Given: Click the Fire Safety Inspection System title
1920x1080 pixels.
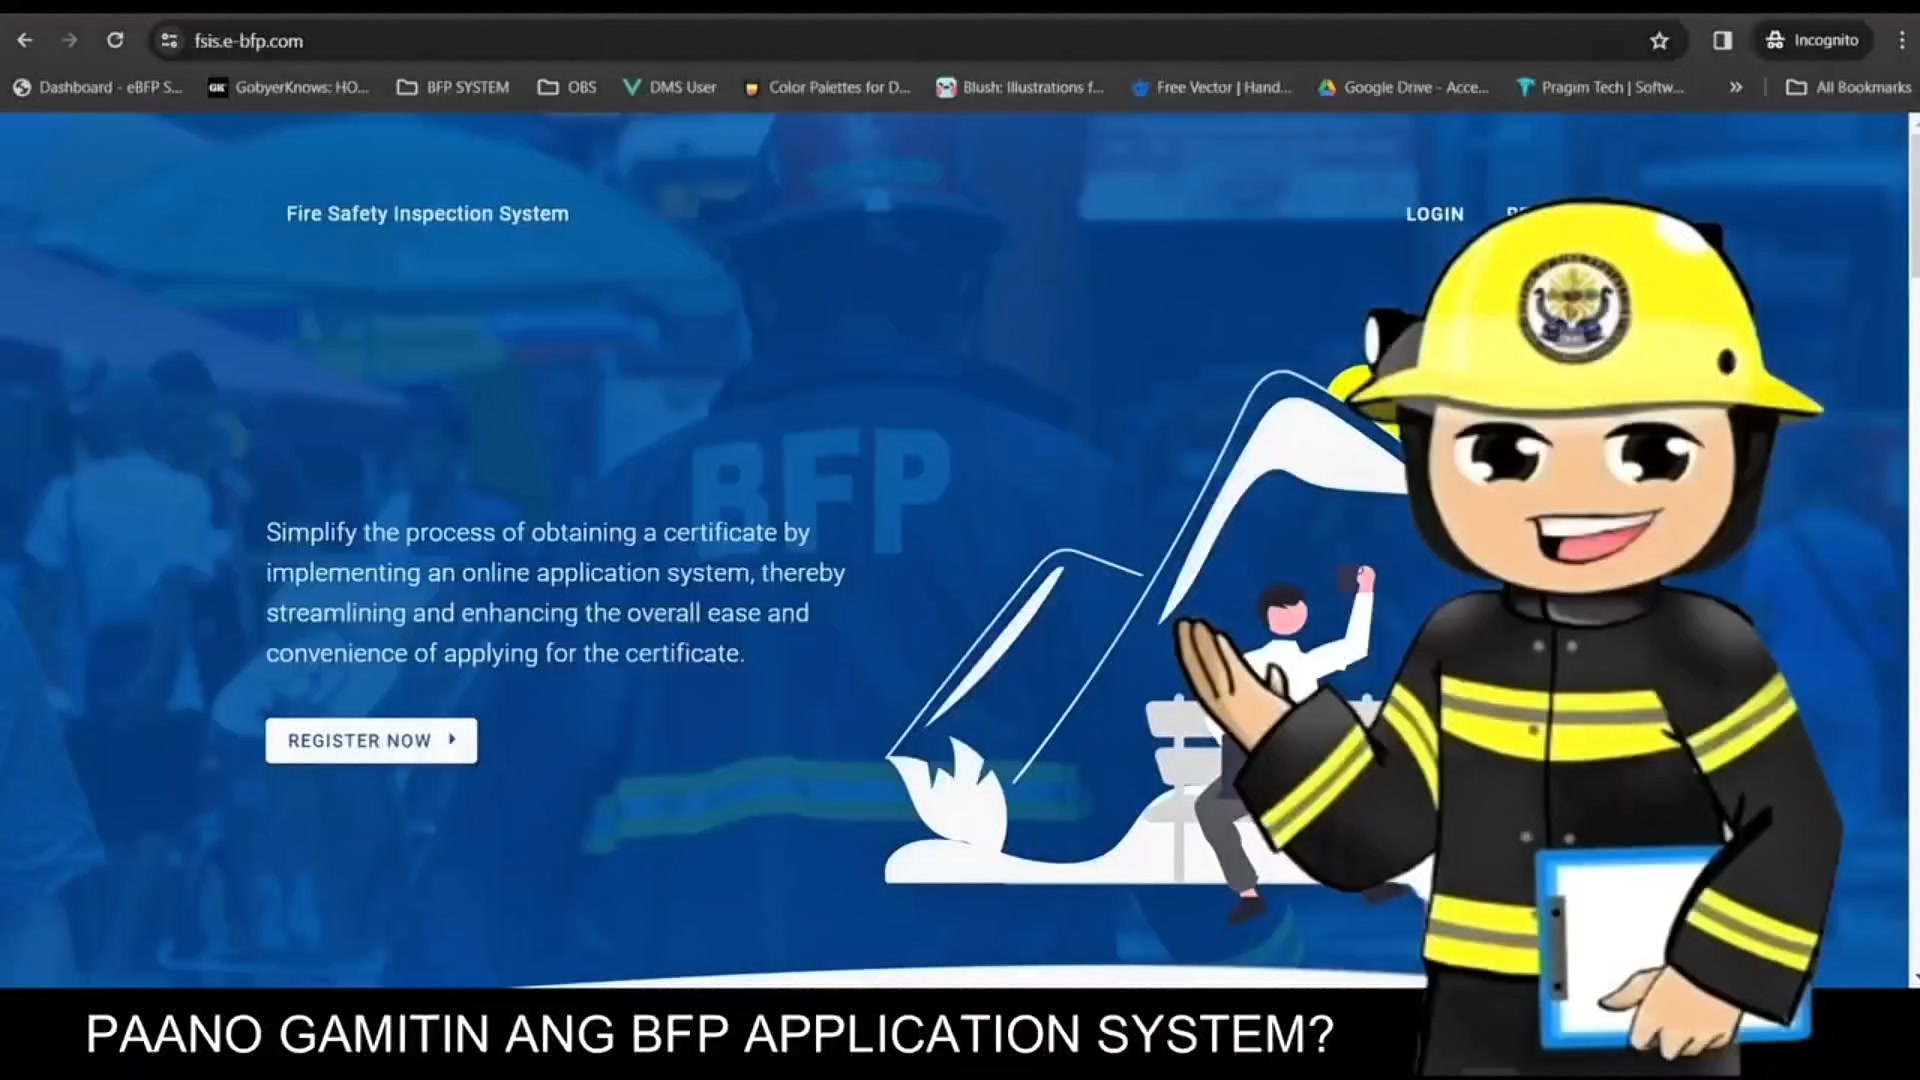Looking at the screenshot, I should pos(427,213).
